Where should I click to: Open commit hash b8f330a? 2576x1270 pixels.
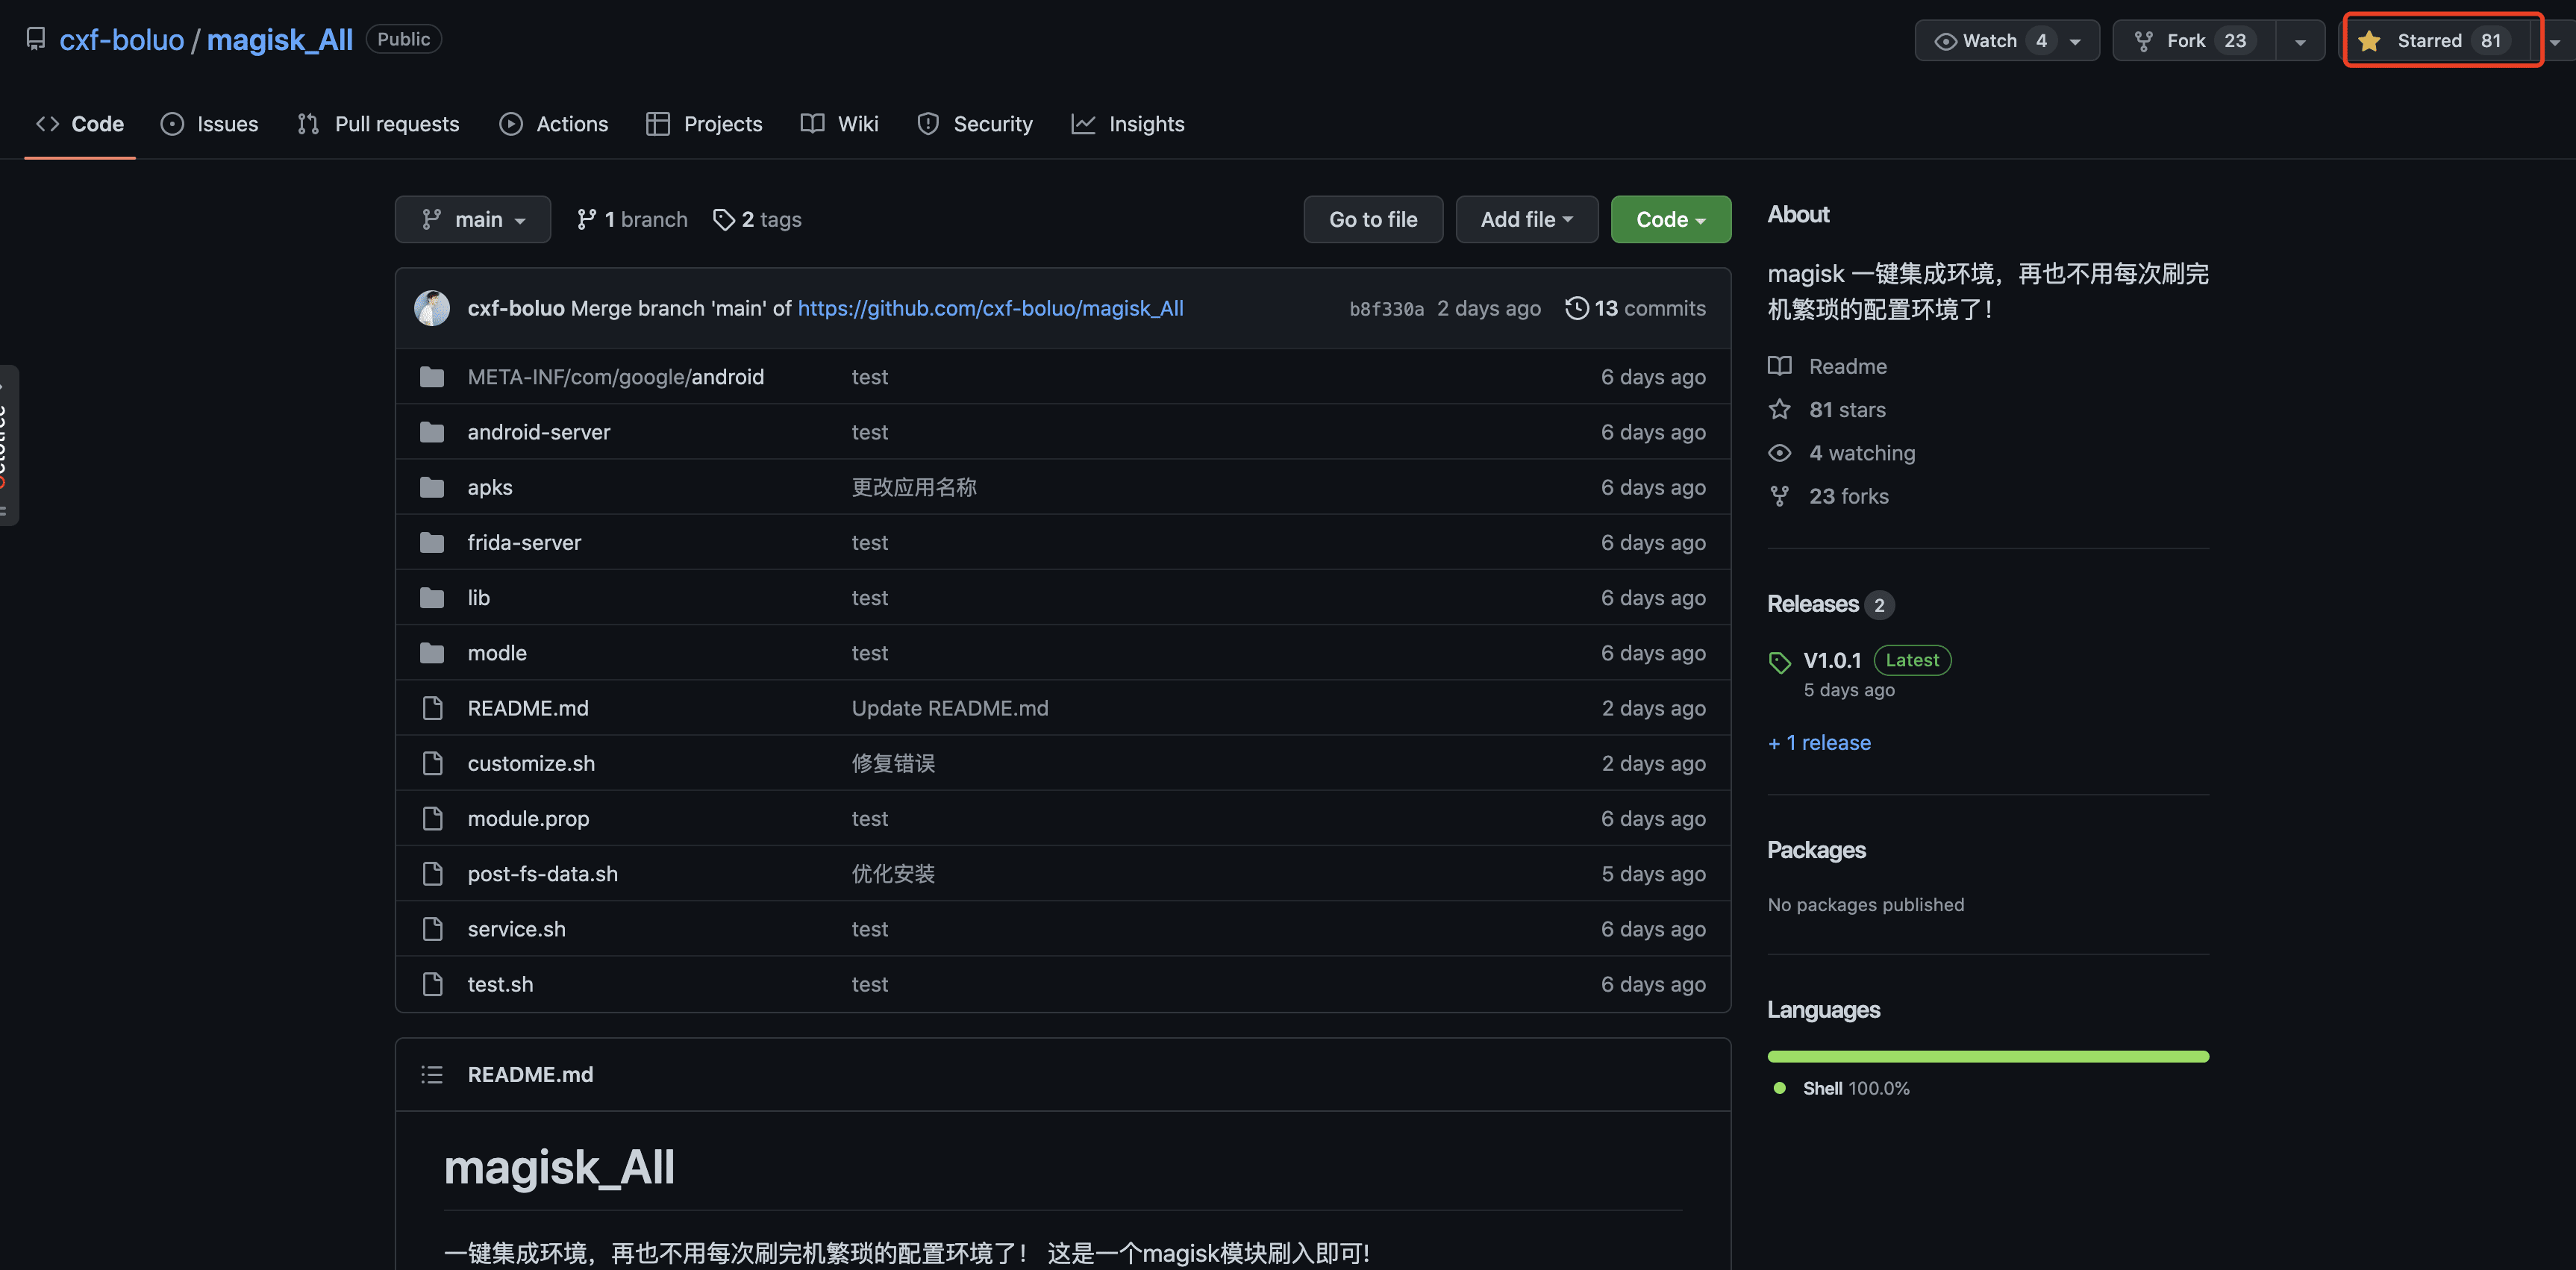pos(1386,309)
